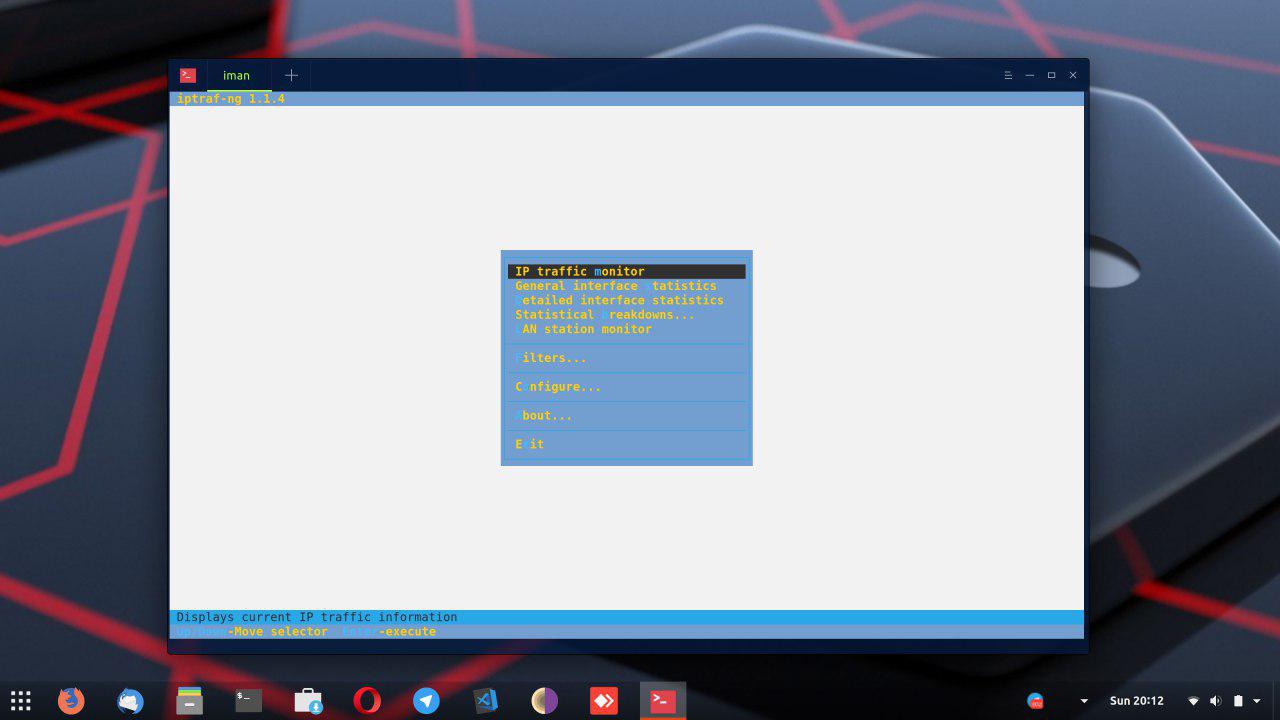This screenshot has width=1280, height=720.
Task: Add a new terminal tab with plus
Action: pyautogui.click(x=291, y=75)
